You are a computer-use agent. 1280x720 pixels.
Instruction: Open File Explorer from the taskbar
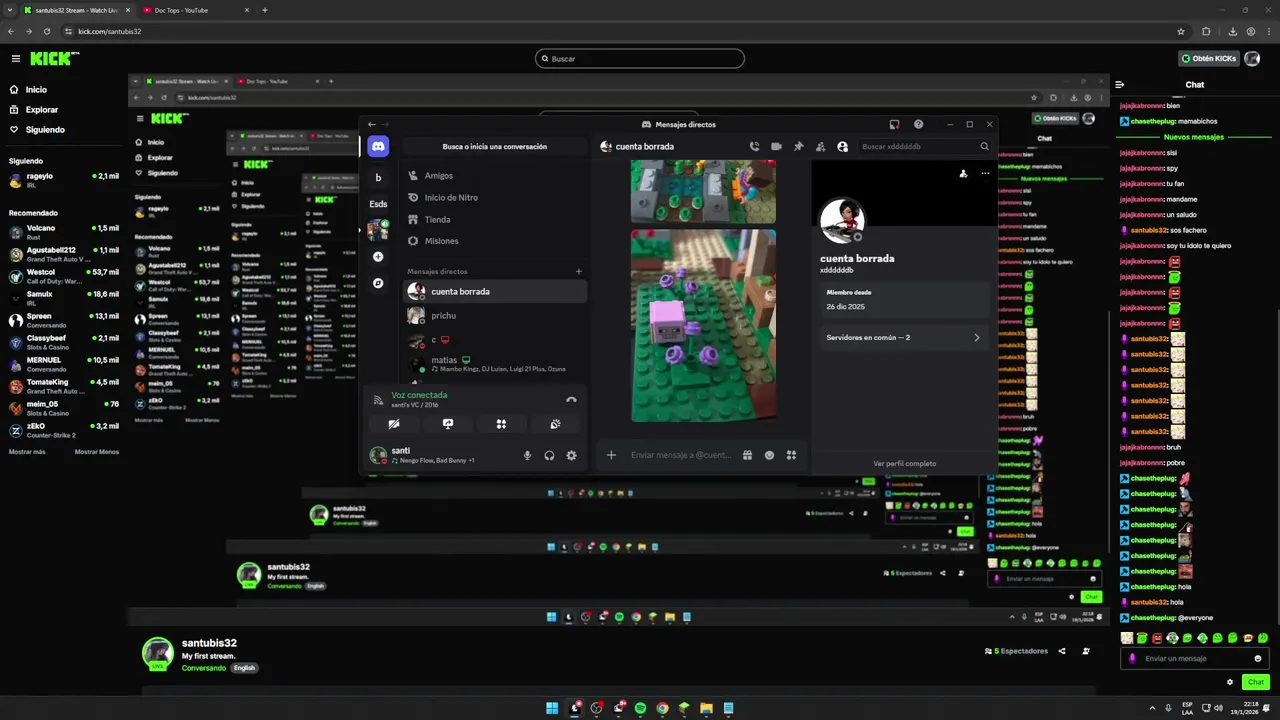706,708
